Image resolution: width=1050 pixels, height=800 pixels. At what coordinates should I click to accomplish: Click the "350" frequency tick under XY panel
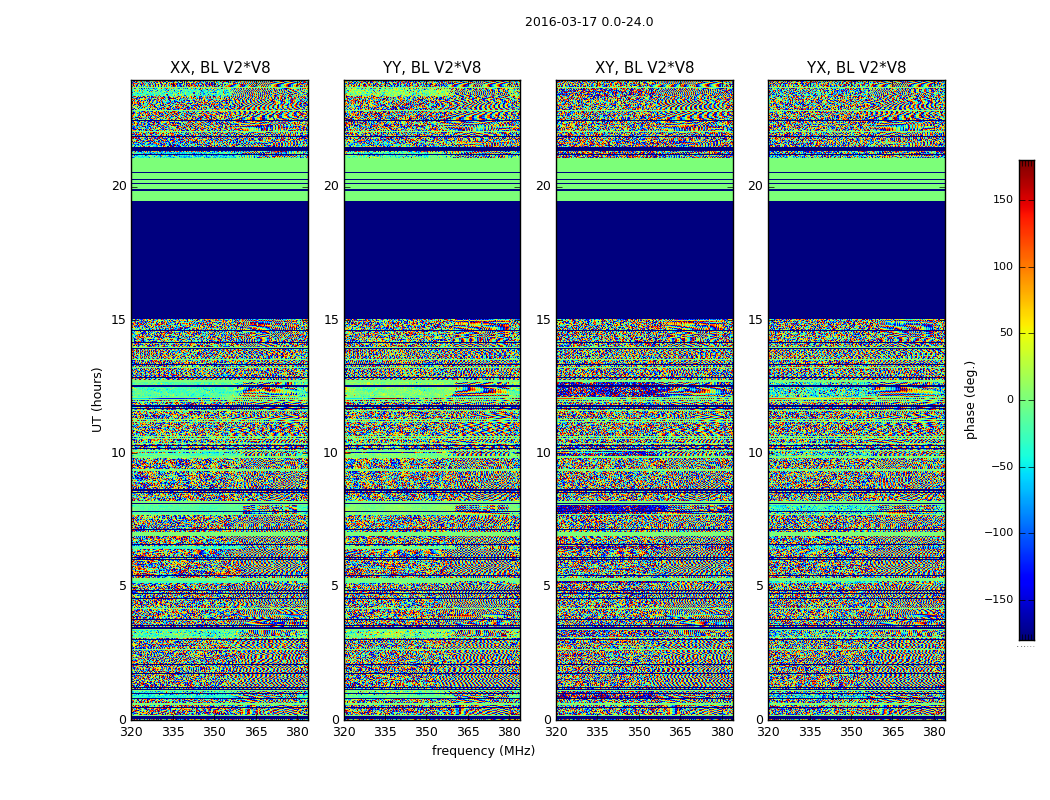[639, 732]
